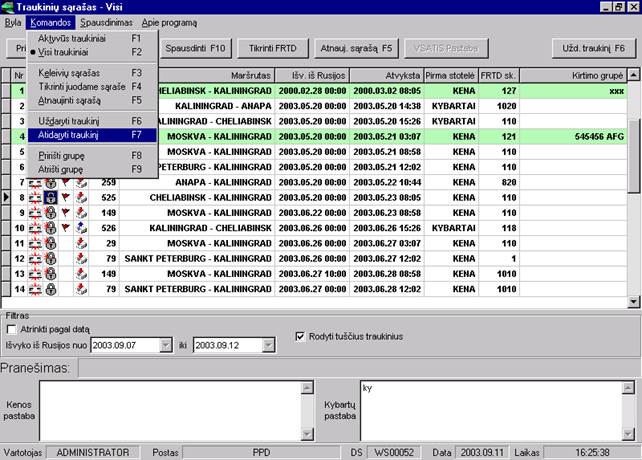
Task: Open the 'iki' date dropdown showing 2003.09.12
Action: pyautogui.click(x=268, y=345)
